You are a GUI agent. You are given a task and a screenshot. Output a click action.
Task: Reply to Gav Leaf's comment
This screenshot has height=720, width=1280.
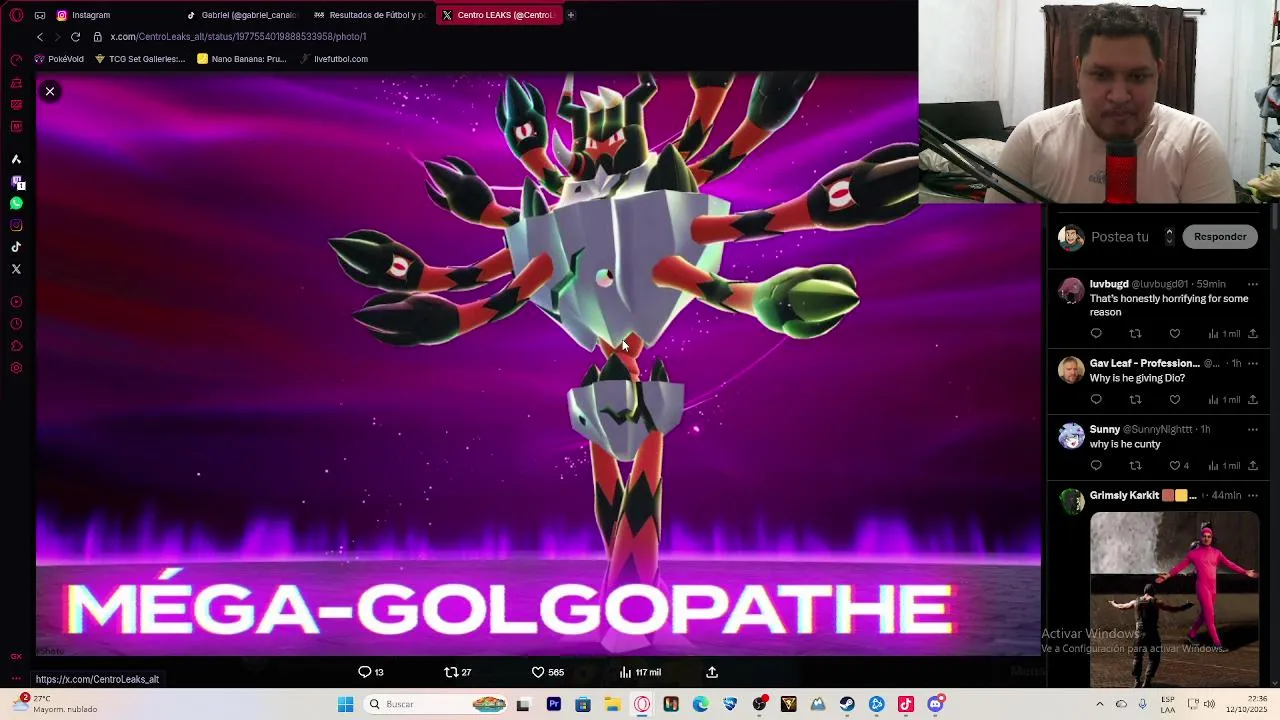(x=1096, y=400)
